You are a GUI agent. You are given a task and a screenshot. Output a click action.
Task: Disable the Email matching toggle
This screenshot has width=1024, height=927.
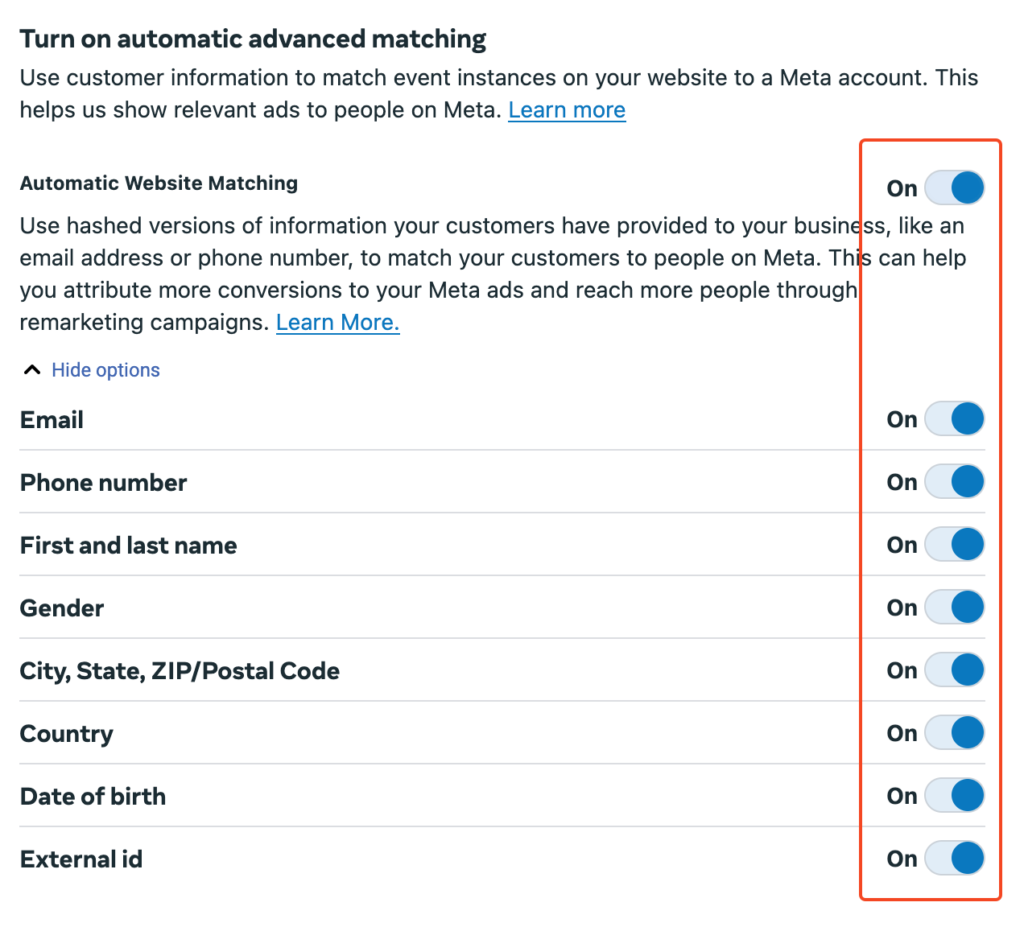954,419
